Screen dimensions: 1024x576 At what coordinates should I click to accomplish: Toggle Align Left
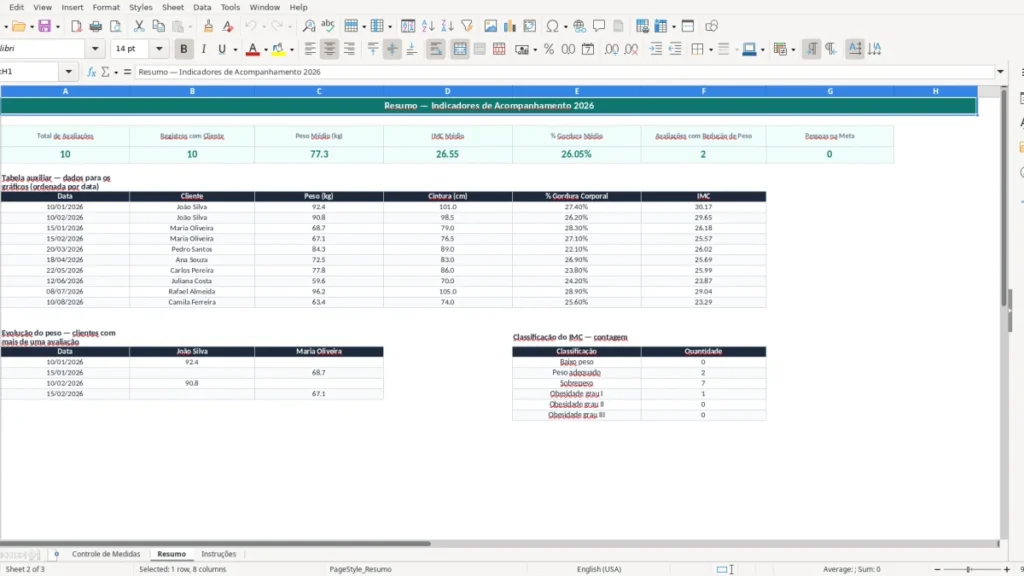(310, 49)
